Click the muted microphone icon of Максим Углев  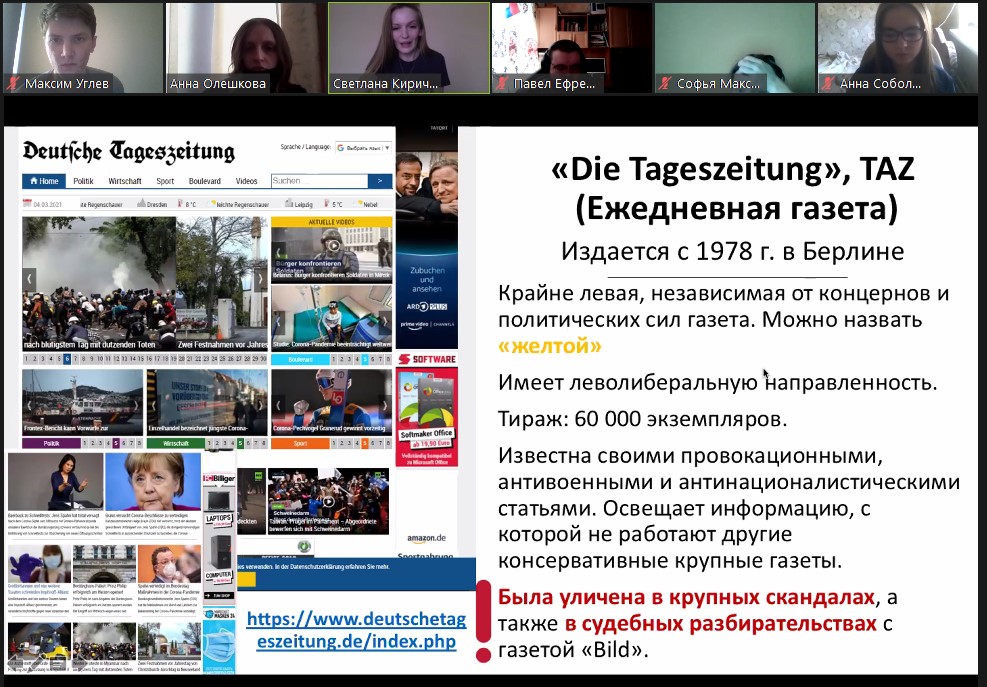pos(13,84)
